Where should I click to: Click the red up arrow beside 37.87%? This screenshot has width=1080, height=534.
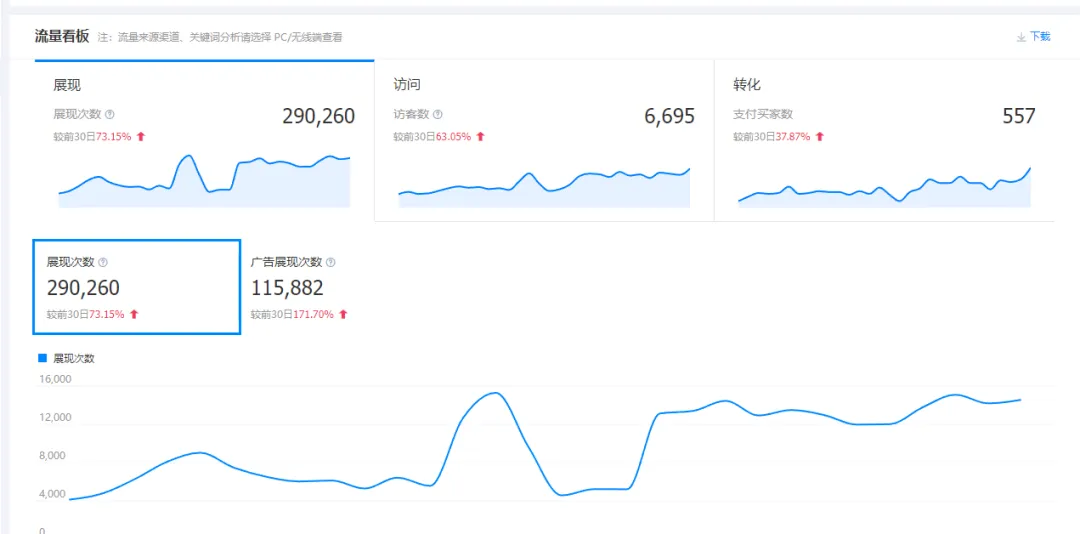[820, 137]
